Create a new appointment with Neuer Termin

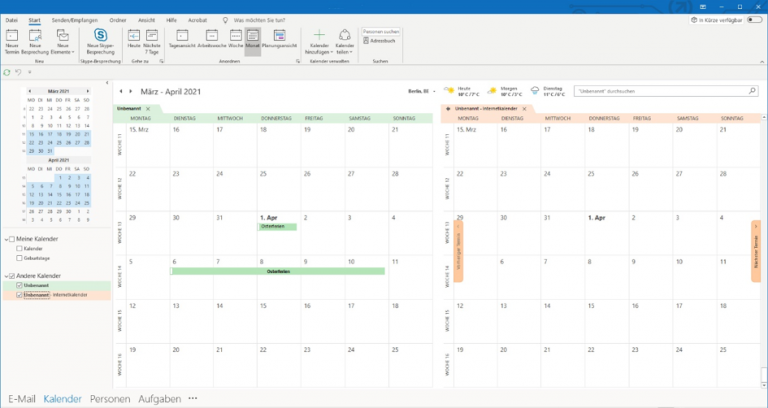coord(13,41)
